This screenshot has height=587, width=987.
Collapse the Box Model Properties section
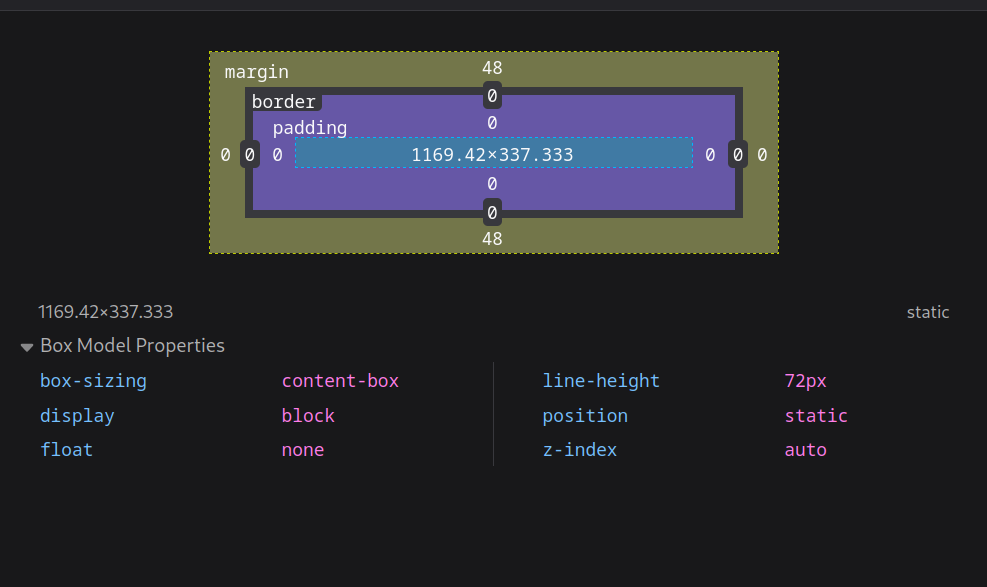[x=27, y=346]
